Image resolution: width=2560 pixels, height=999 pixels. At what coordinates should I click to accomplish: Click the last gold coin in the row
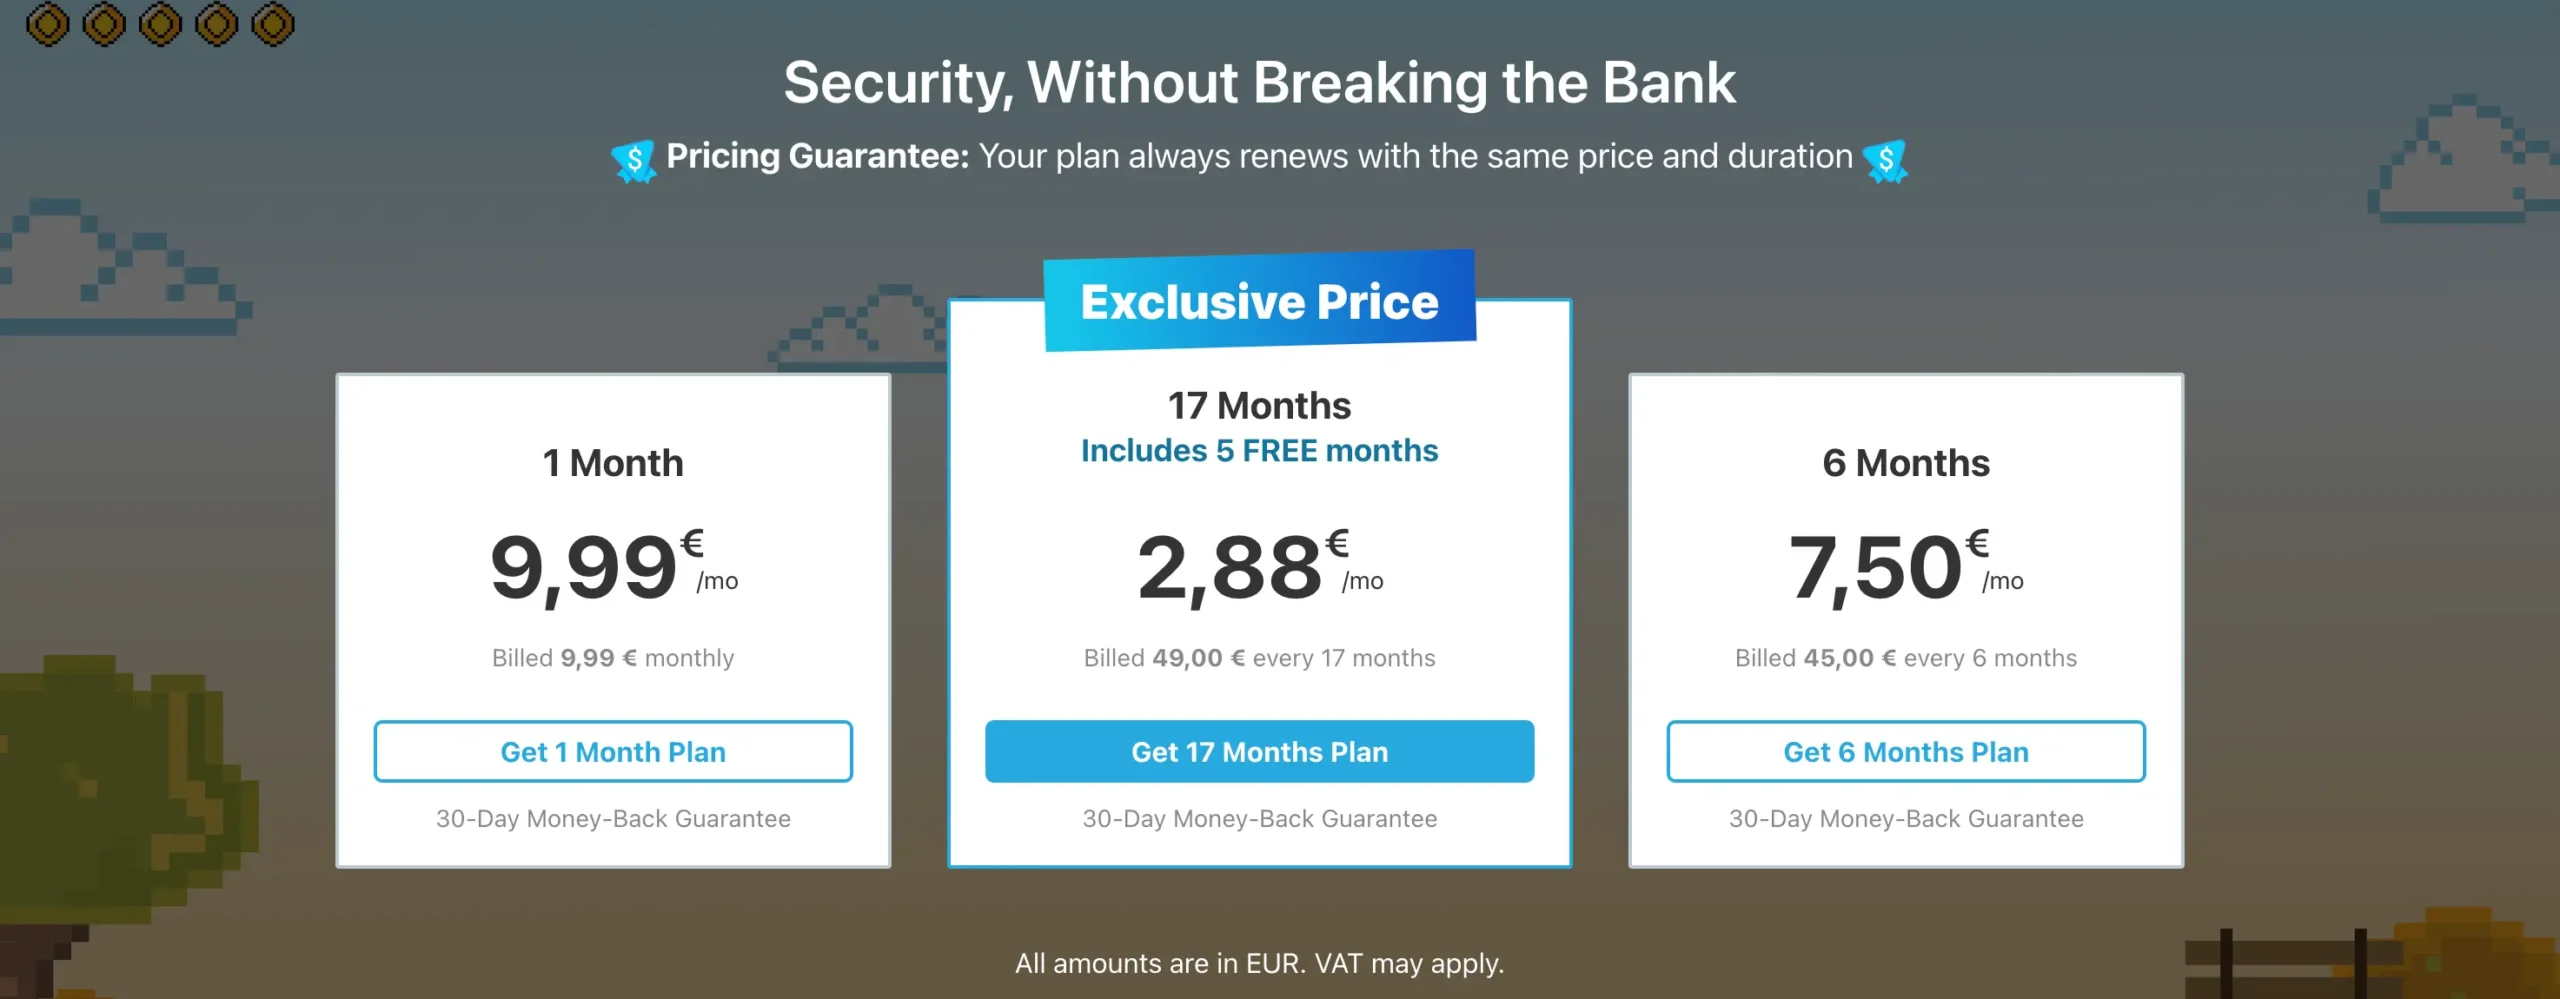tap(273, 24)
